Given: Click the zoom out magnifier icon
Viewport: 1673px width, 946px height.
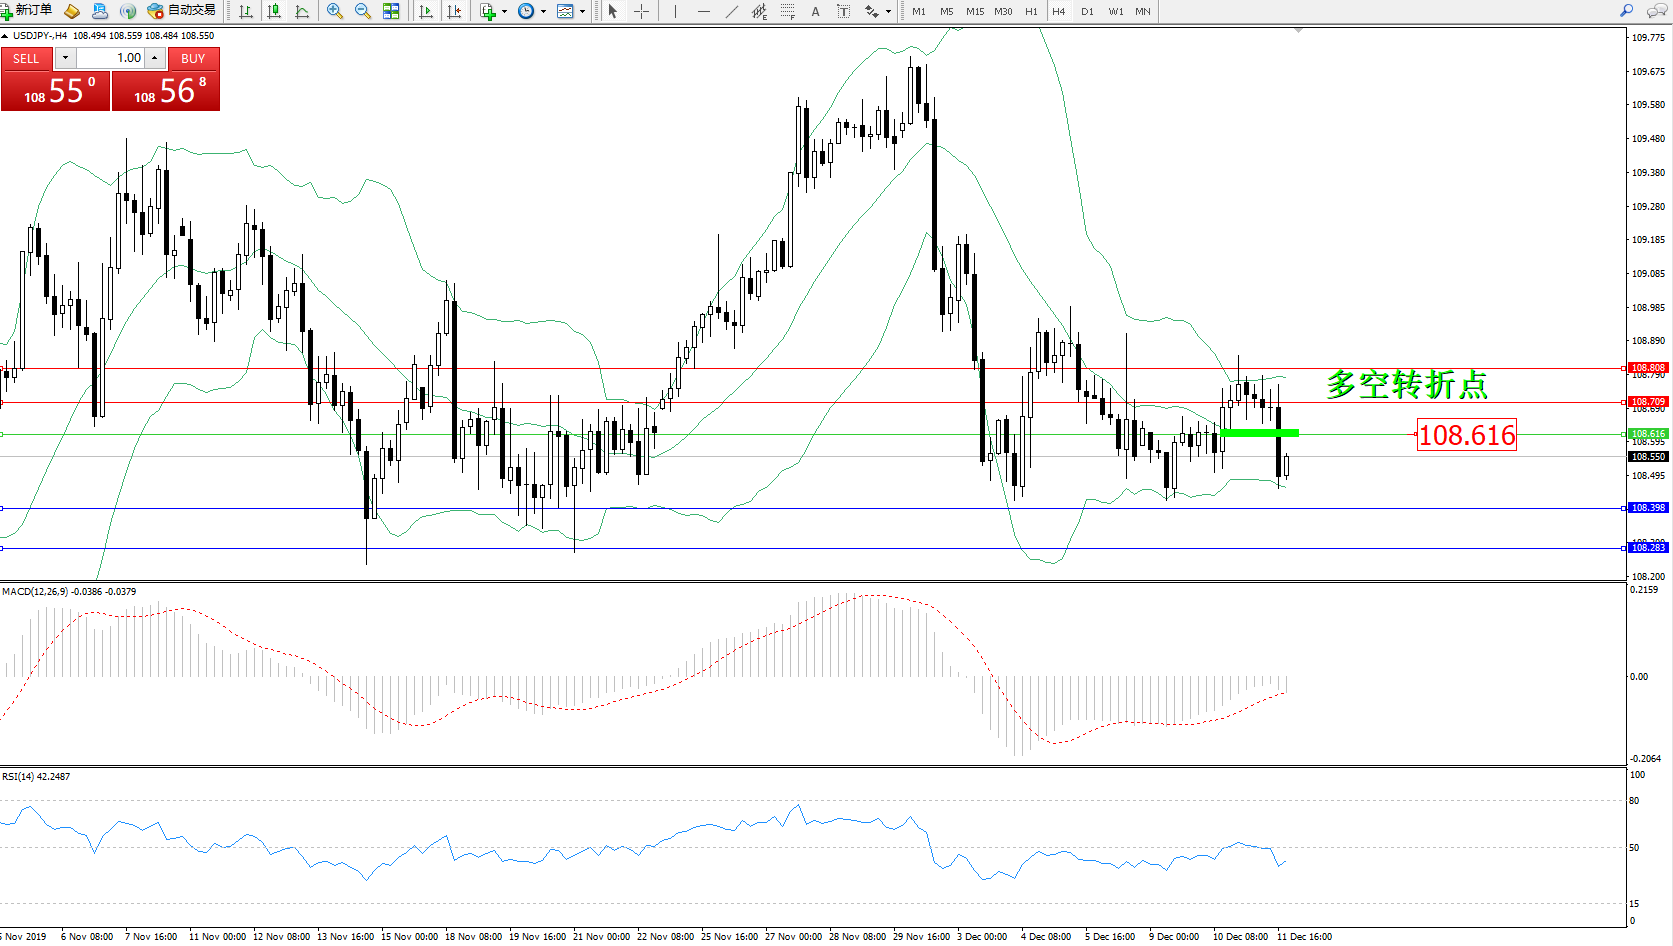Looking at the screenshot, I should (362, 11).
